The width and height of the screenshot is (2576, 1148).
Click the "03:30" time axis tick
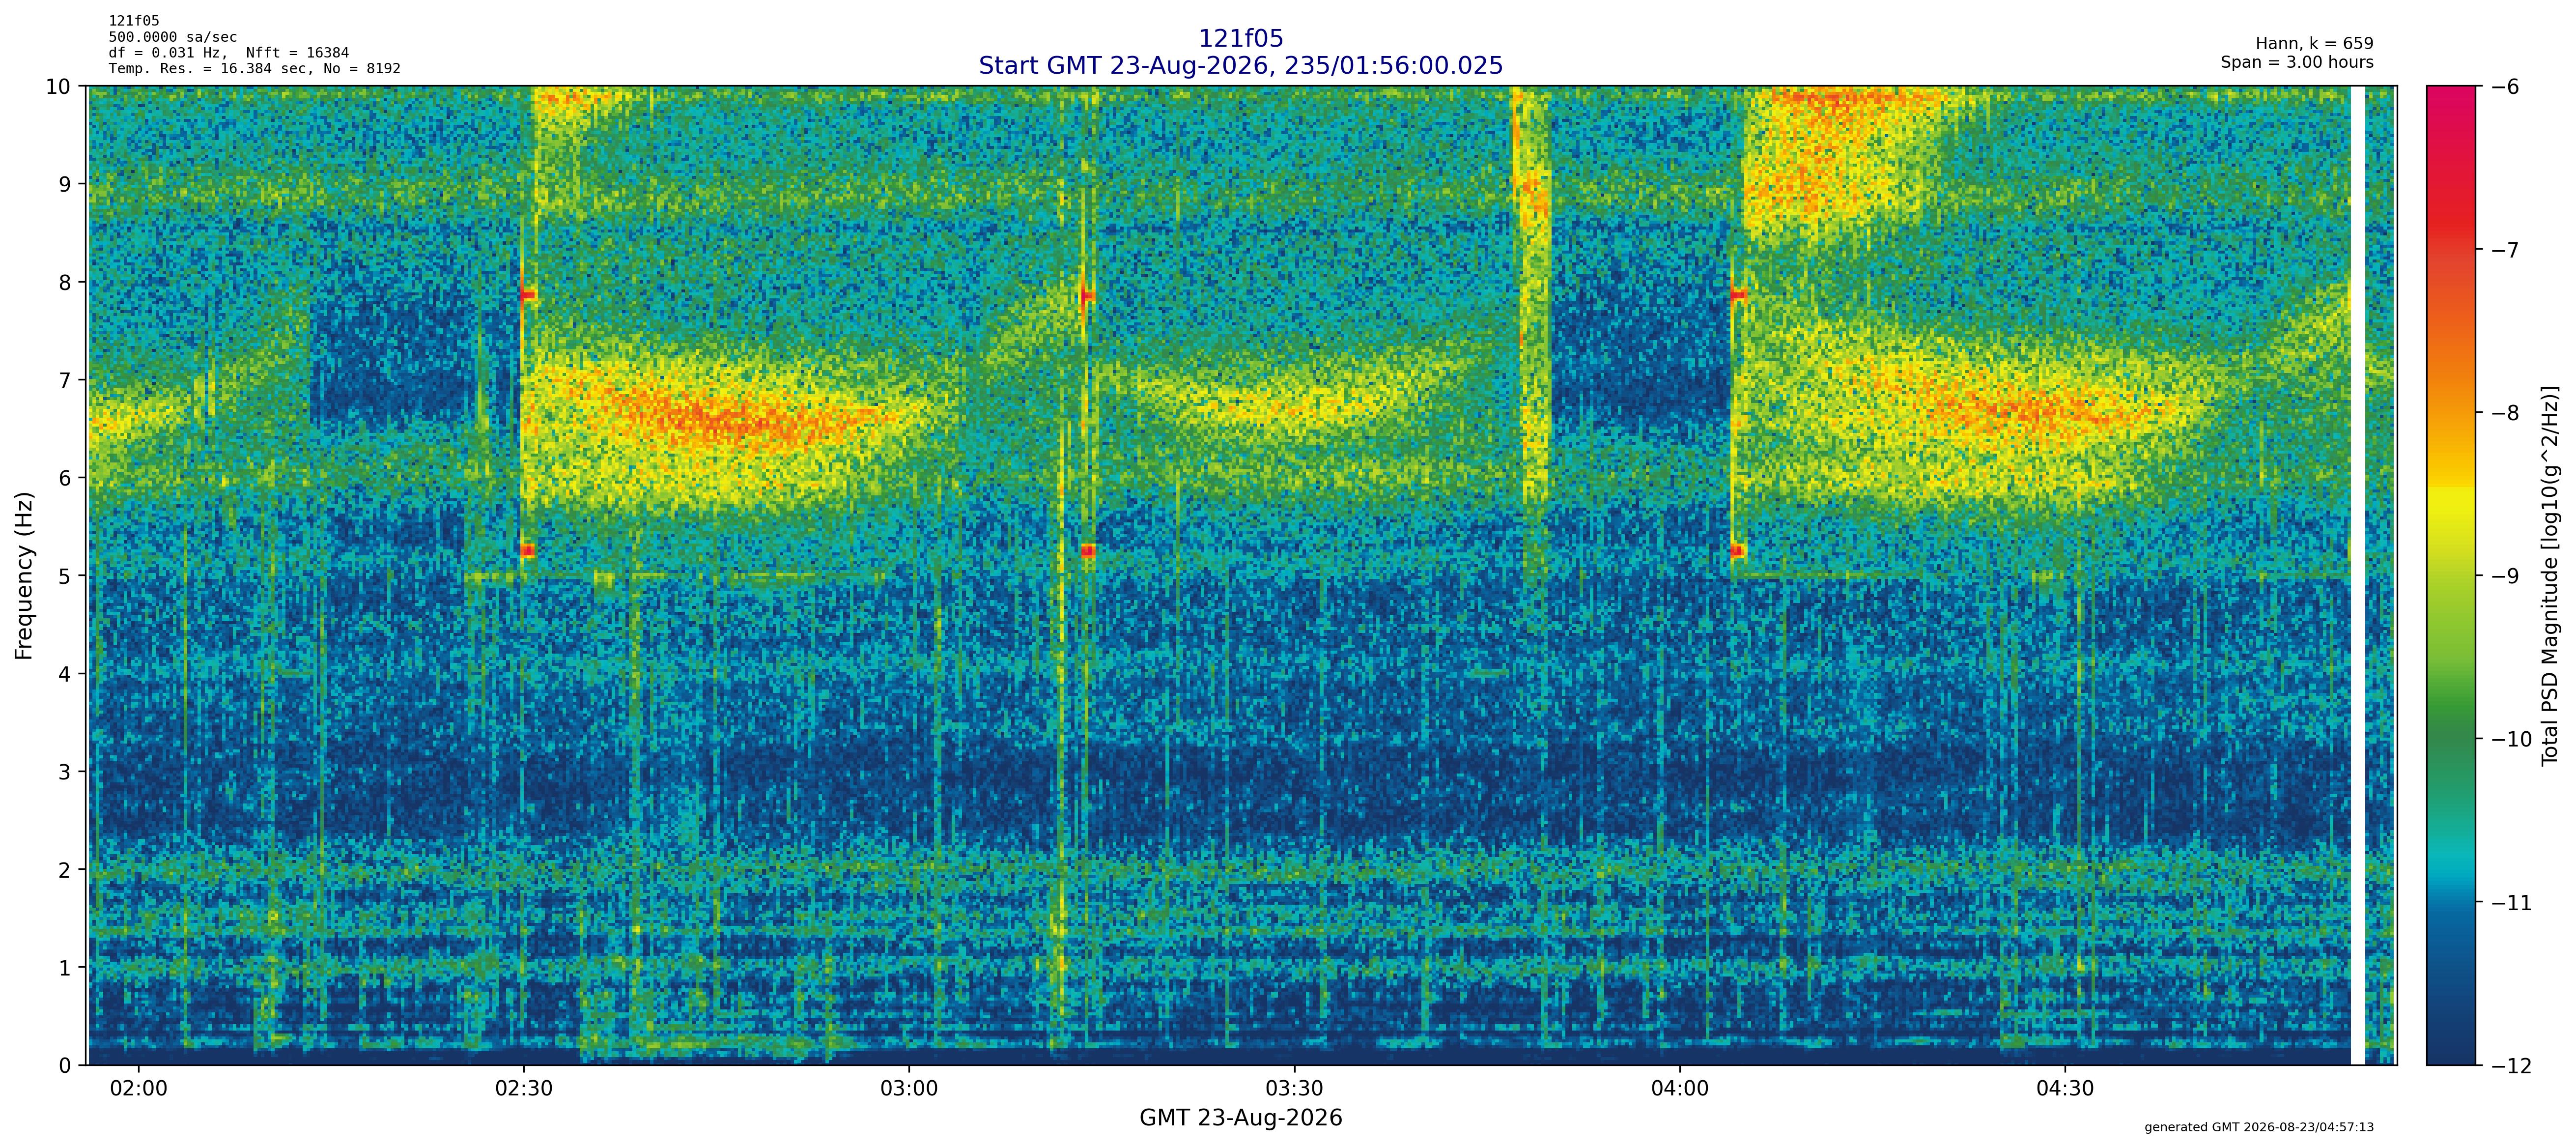(1294, 1088)
